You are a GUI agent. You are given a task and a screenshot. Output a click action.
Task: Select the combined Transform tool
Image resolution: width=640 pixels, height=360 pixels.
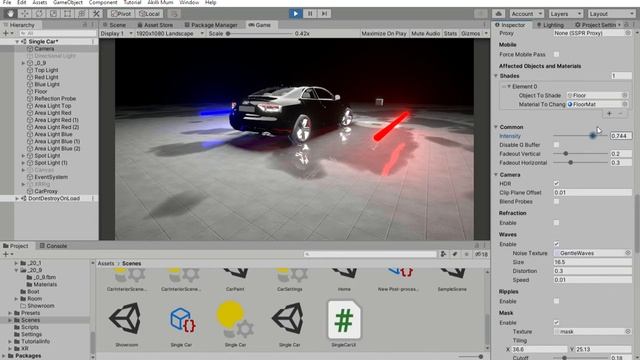click(x=82, y=13)
